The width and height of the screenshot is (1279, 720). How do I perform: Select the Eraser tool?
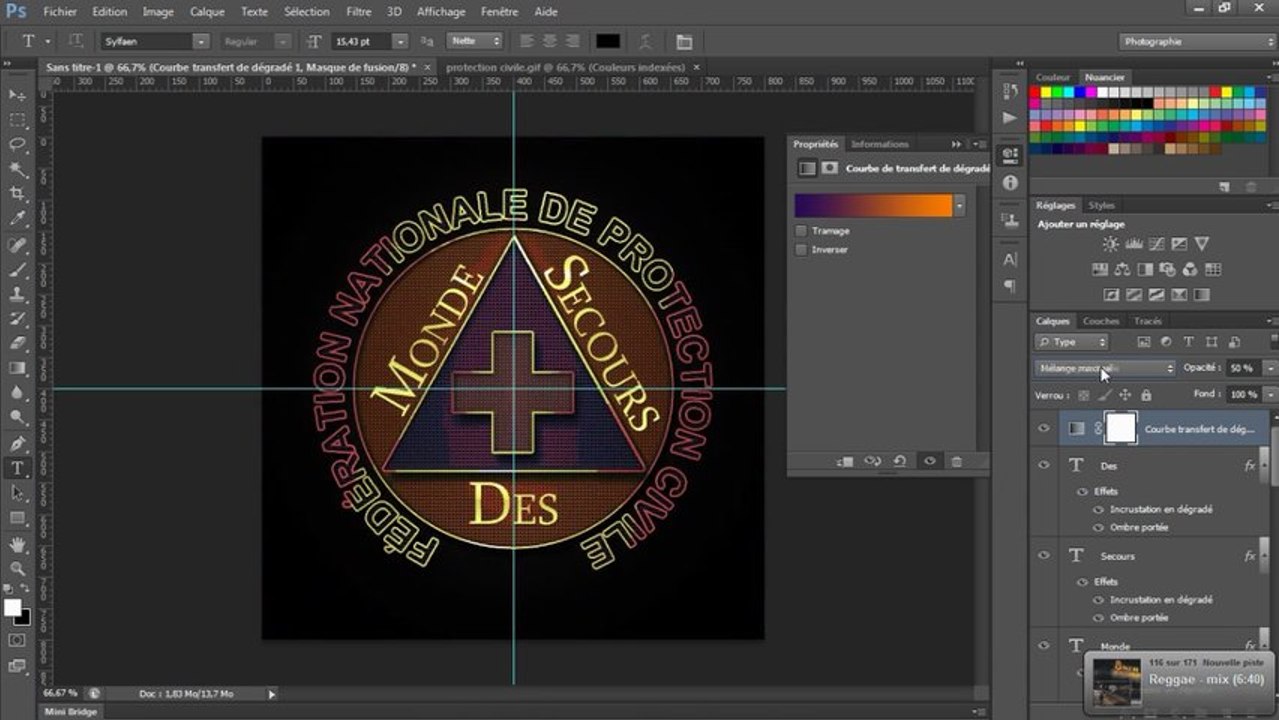pos(17,343)
